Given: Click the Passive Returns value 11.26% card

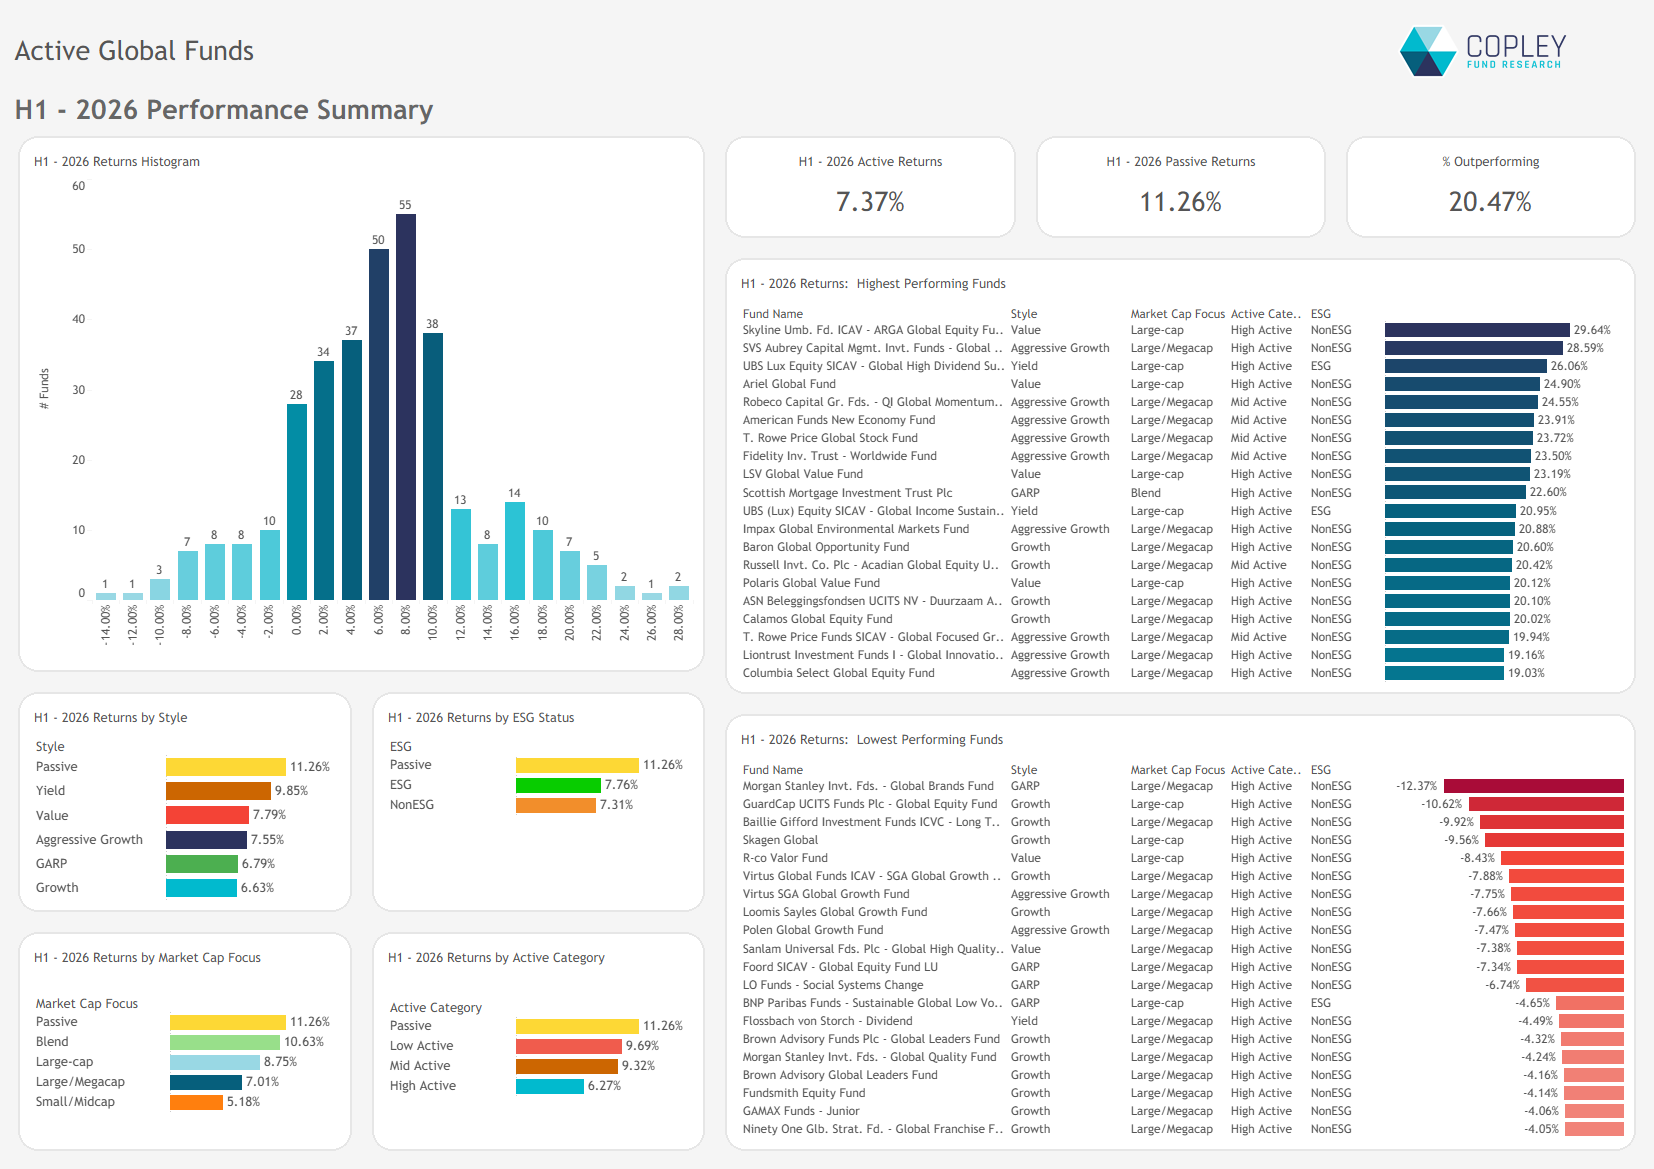Looking at the screenshot, I should (1181, 202).
